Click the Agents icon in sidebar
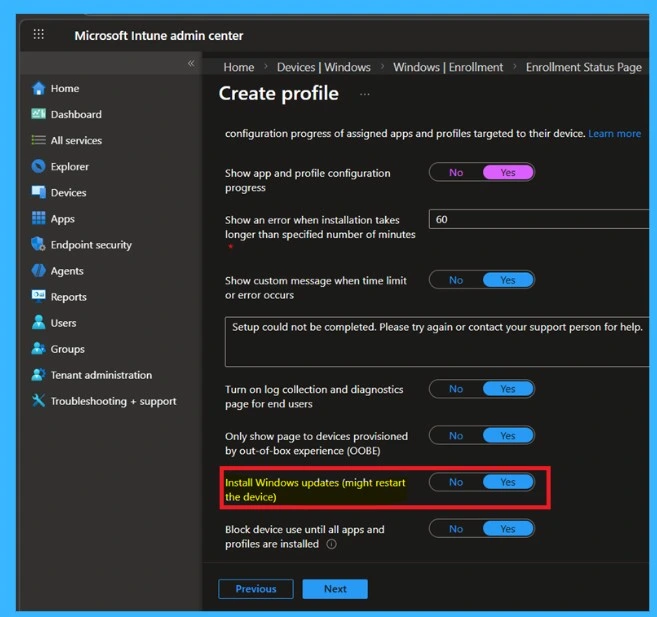 click(39, 271)
